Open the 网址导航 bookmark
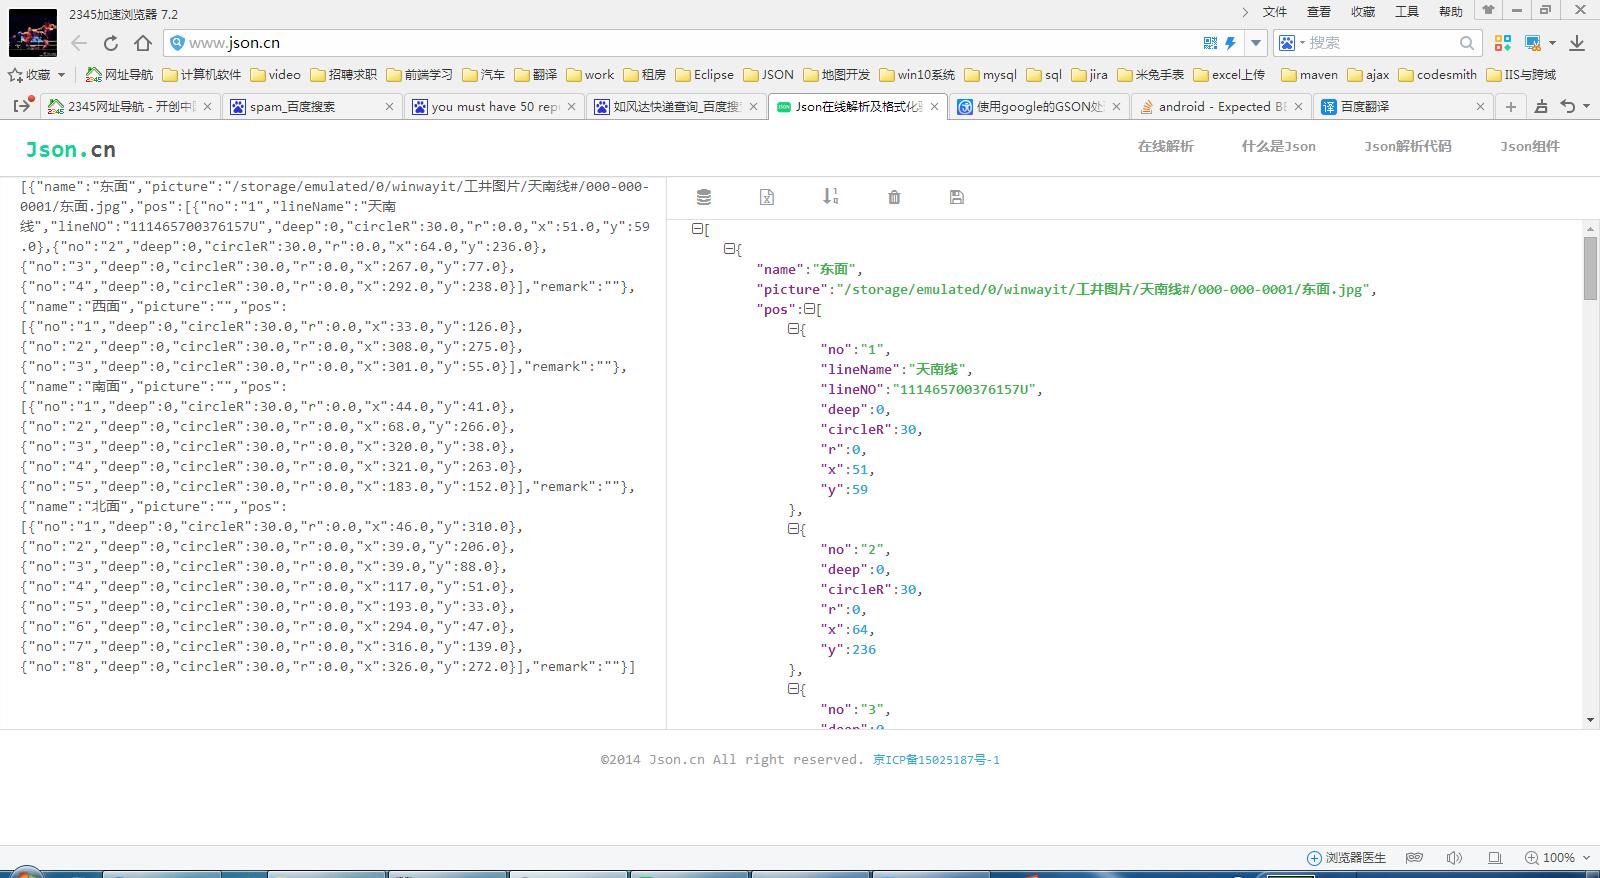This screenshot has height=878, width=1600. (x=119, y=75)
